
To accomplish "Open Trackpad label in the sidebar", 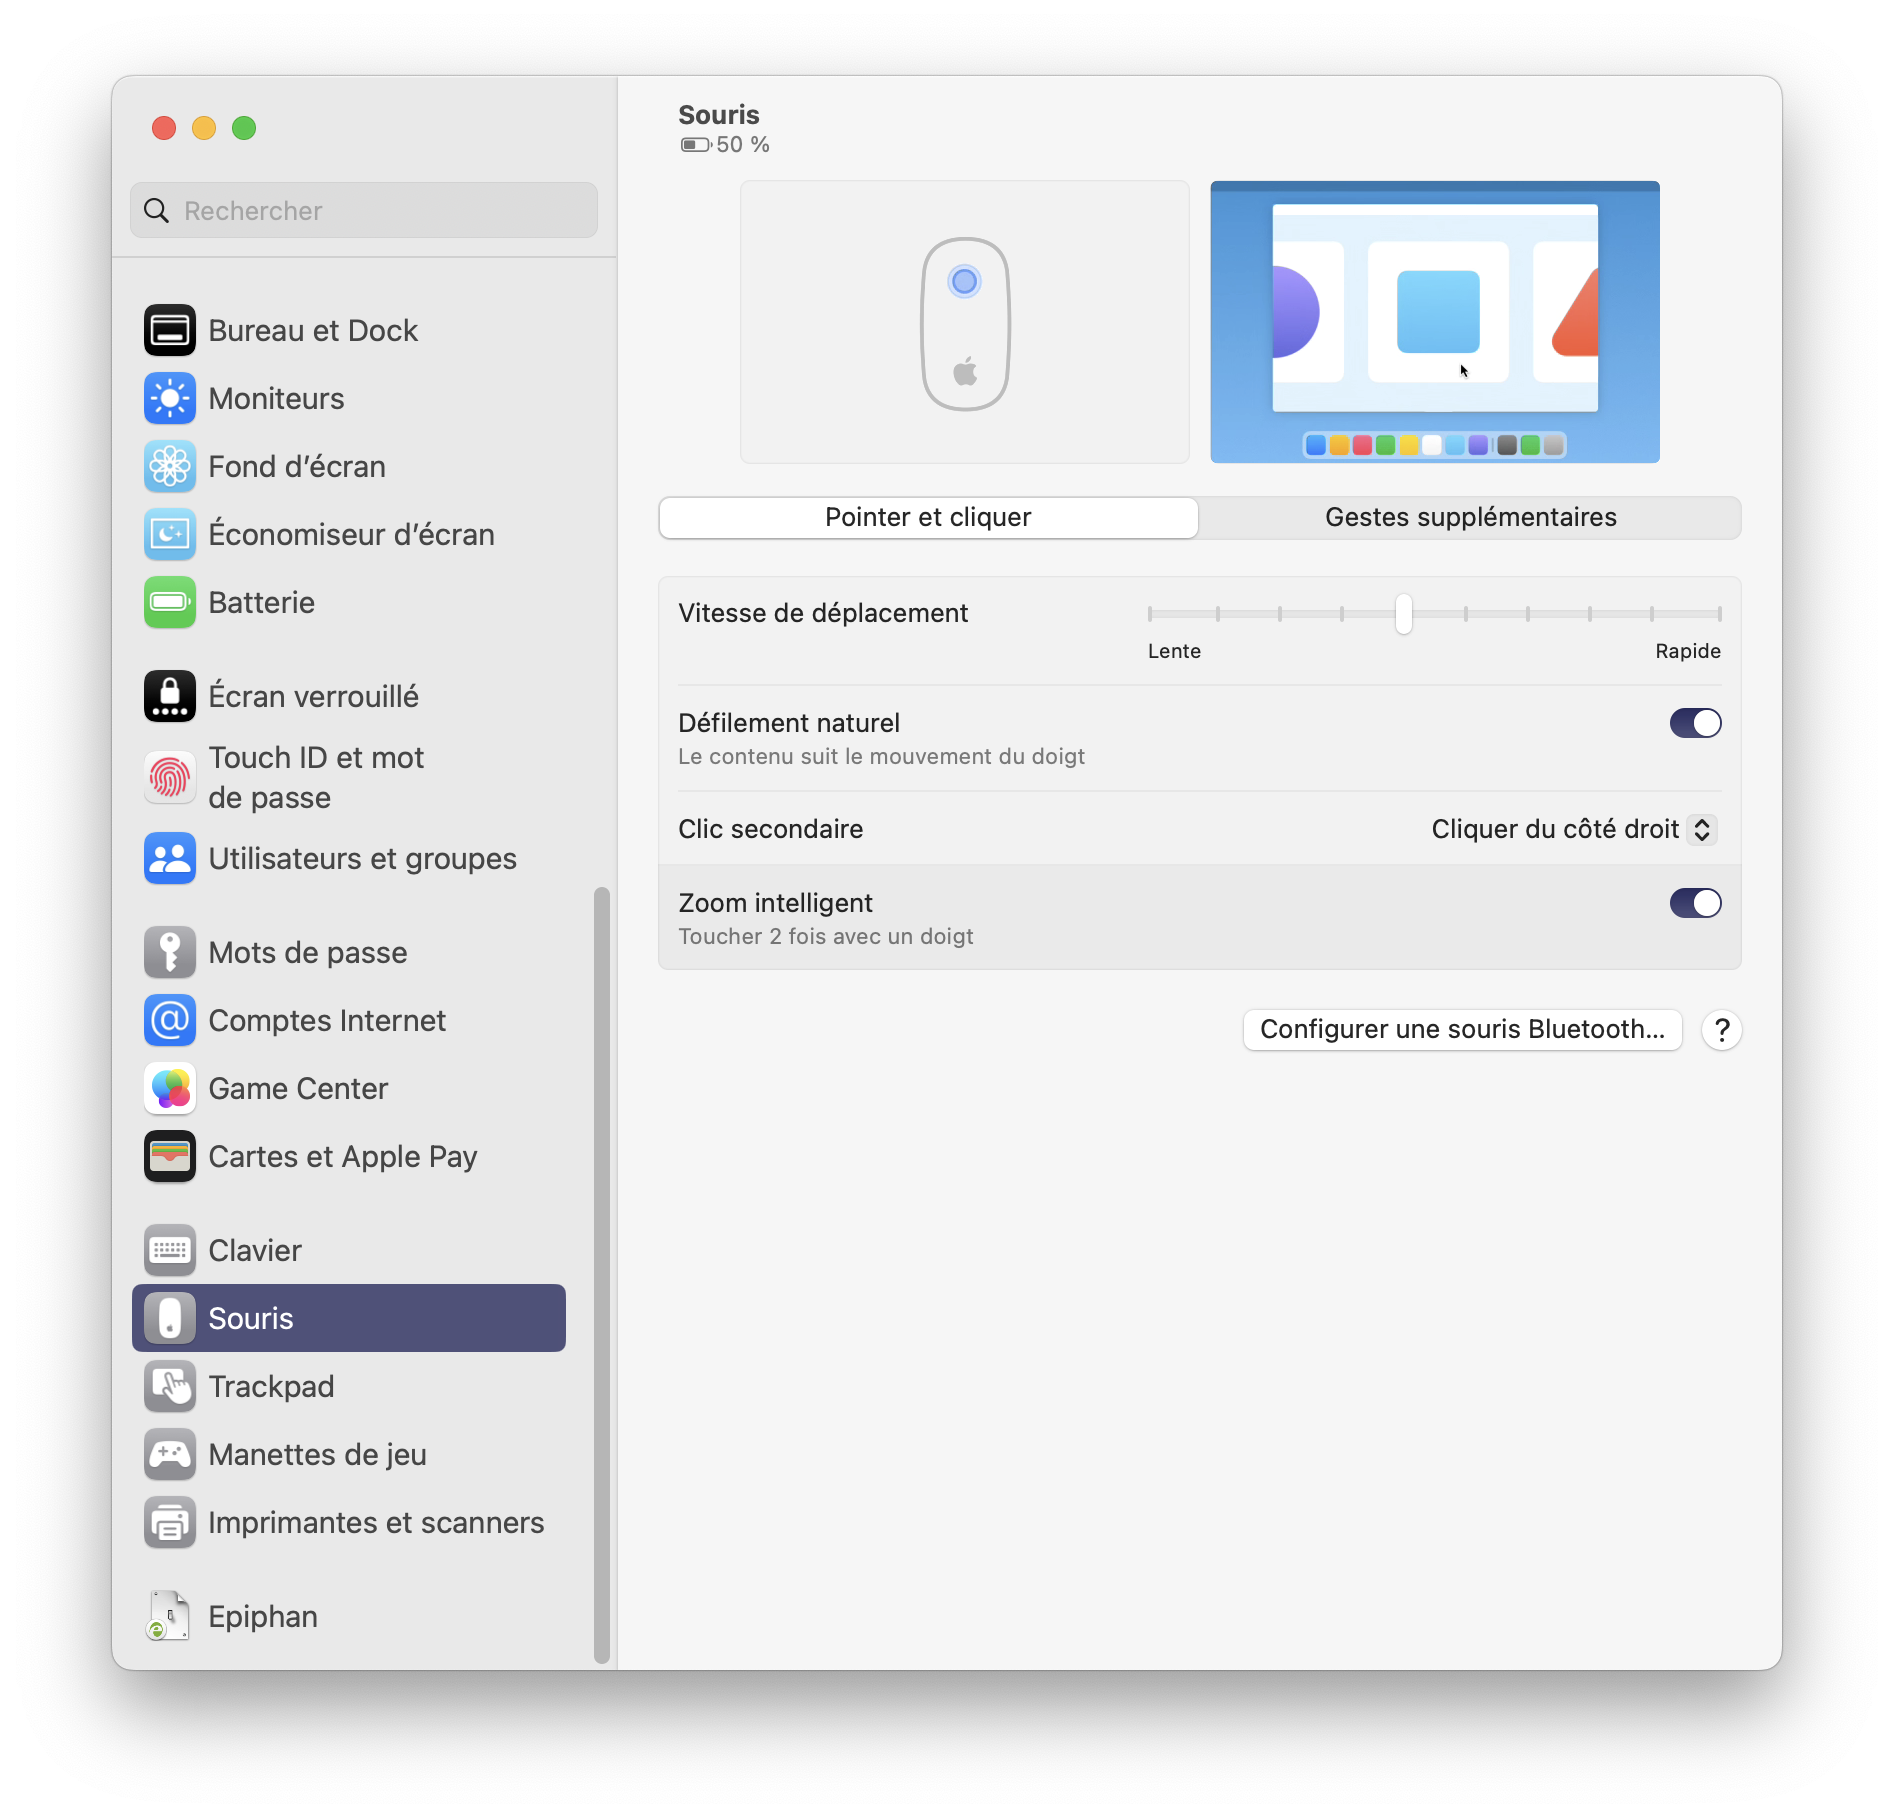I will pyautogui.click(x=272, y=1387).
